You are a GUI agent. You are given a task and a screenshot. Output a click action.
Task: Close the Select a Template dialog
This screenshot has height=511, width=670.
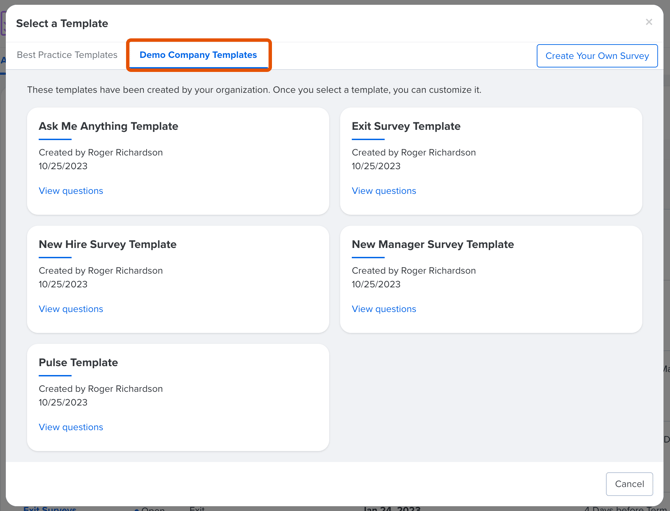click(x=648, y=22)
